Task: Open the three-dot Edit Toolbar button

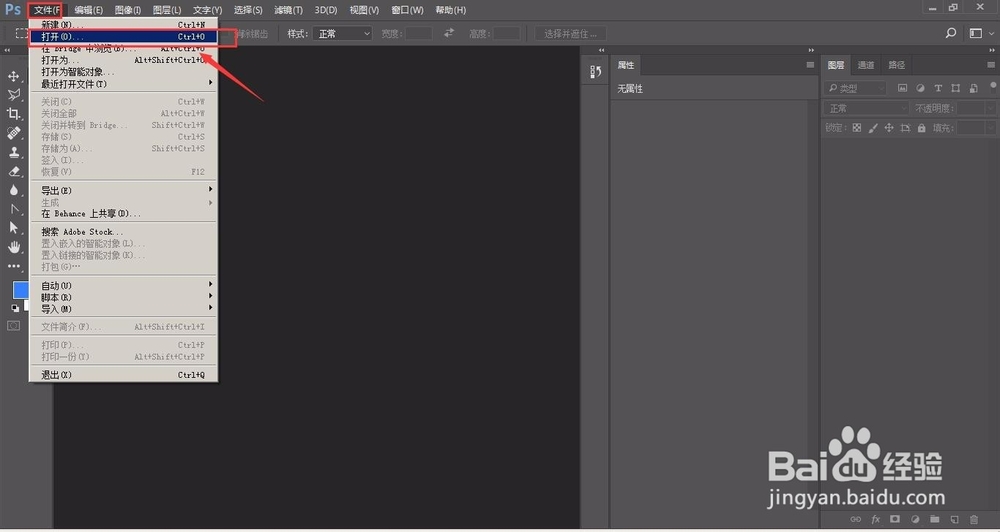Action: click(13, 266)
